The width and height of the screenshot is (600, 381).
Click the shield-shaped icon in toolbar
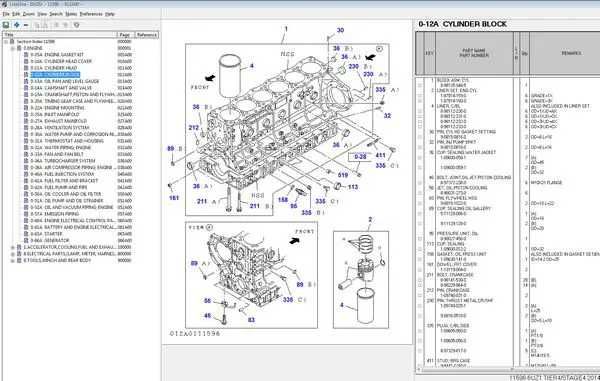(77, 25)
